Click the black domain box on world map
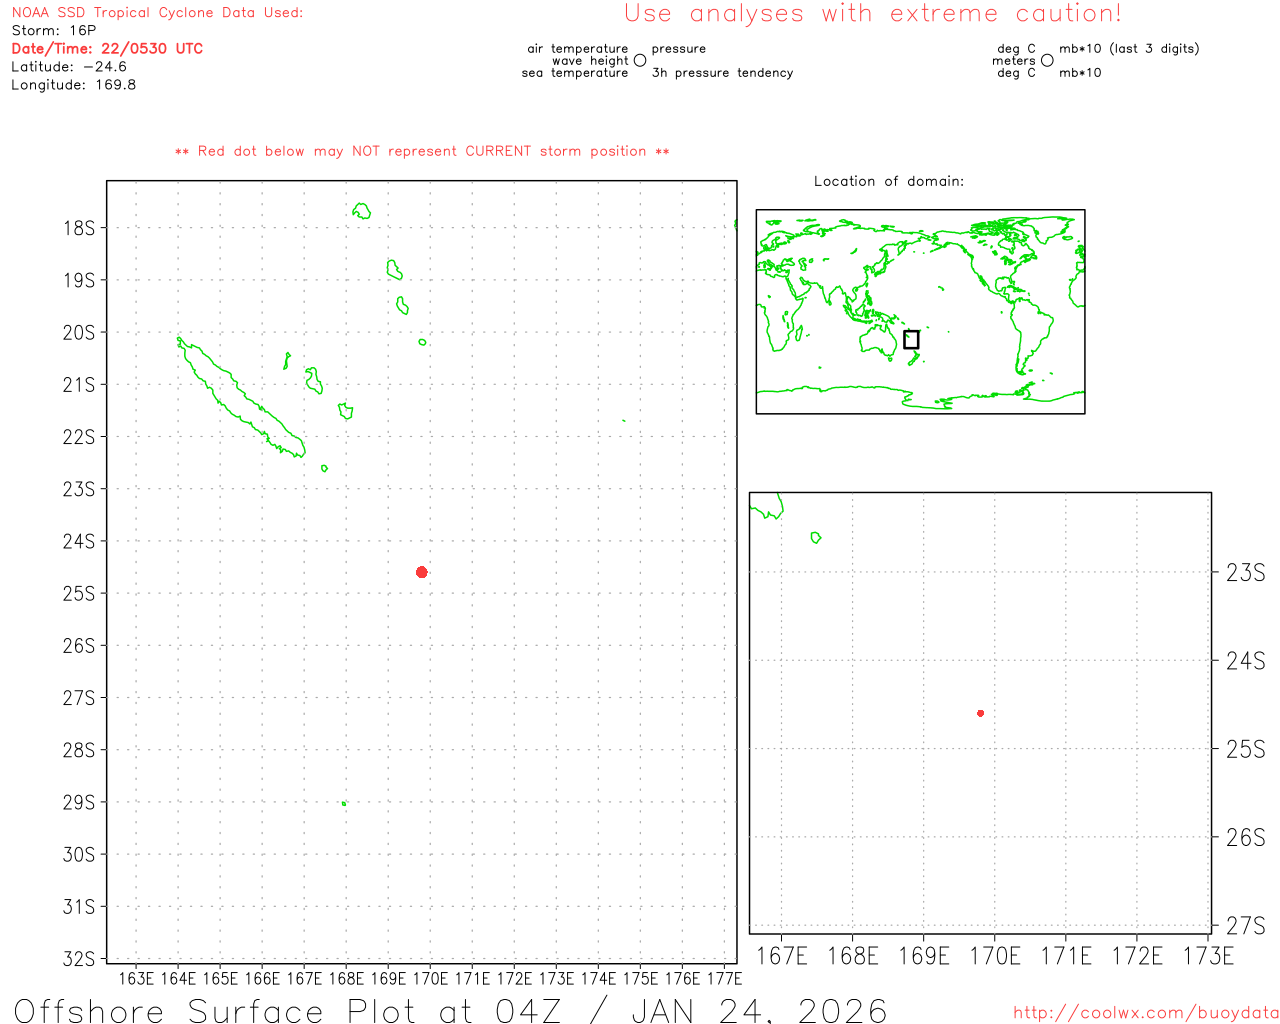The height and width of the screenshot is (1024, 1280). (910, 340)
